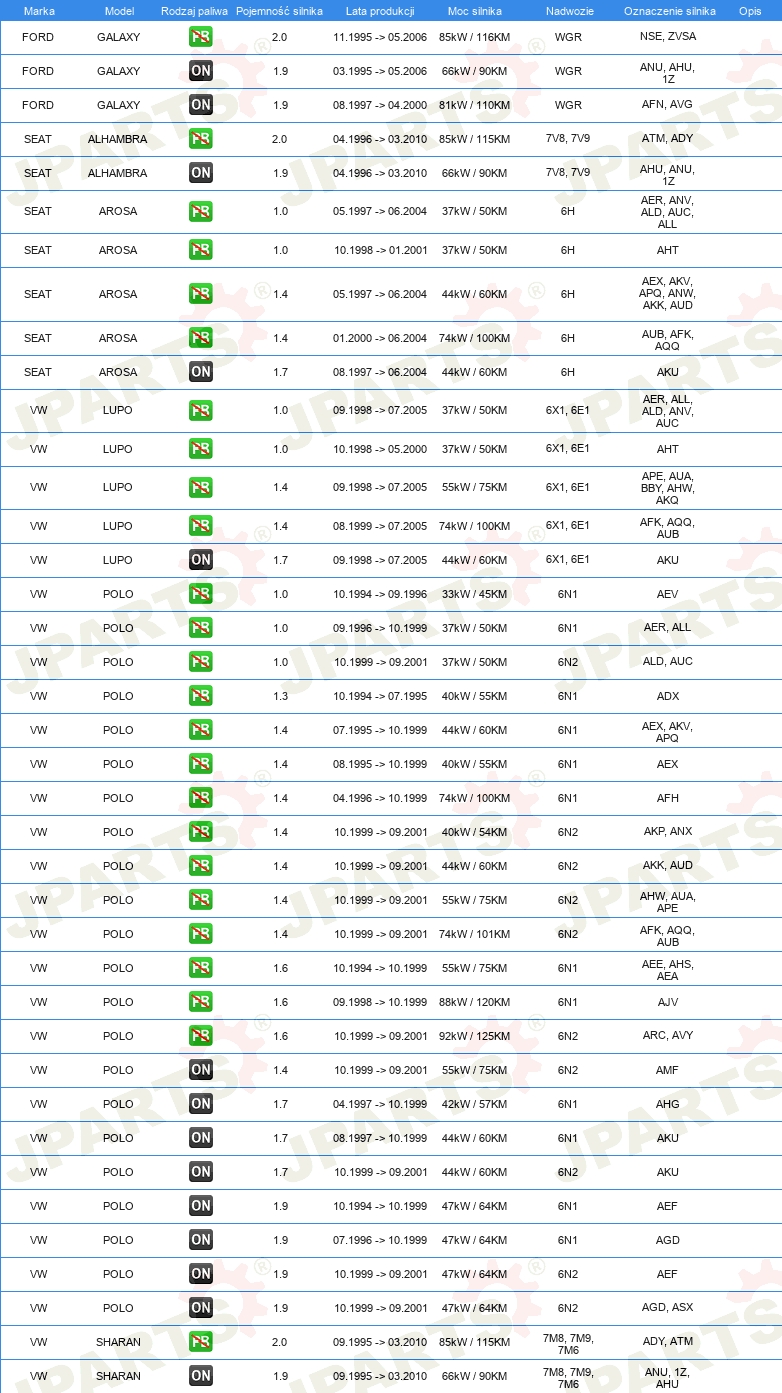The height and width of the screenshot is (1393, 782).
Task: Select the date cell 08.1999 -> 07.2005
Action: pyautogui.click(x=380, y=526)
